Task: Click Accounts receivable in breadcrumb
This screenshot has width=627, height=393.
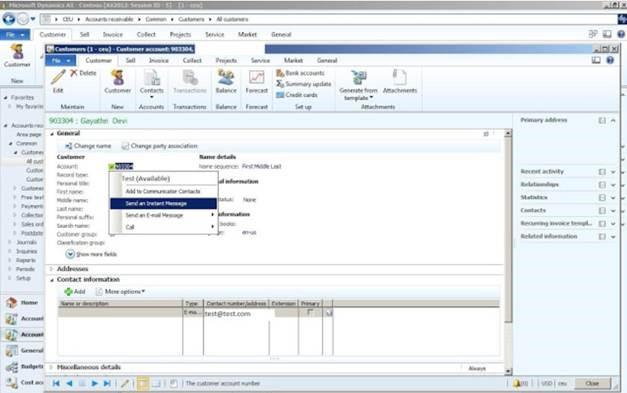Action: click(109, 19)
